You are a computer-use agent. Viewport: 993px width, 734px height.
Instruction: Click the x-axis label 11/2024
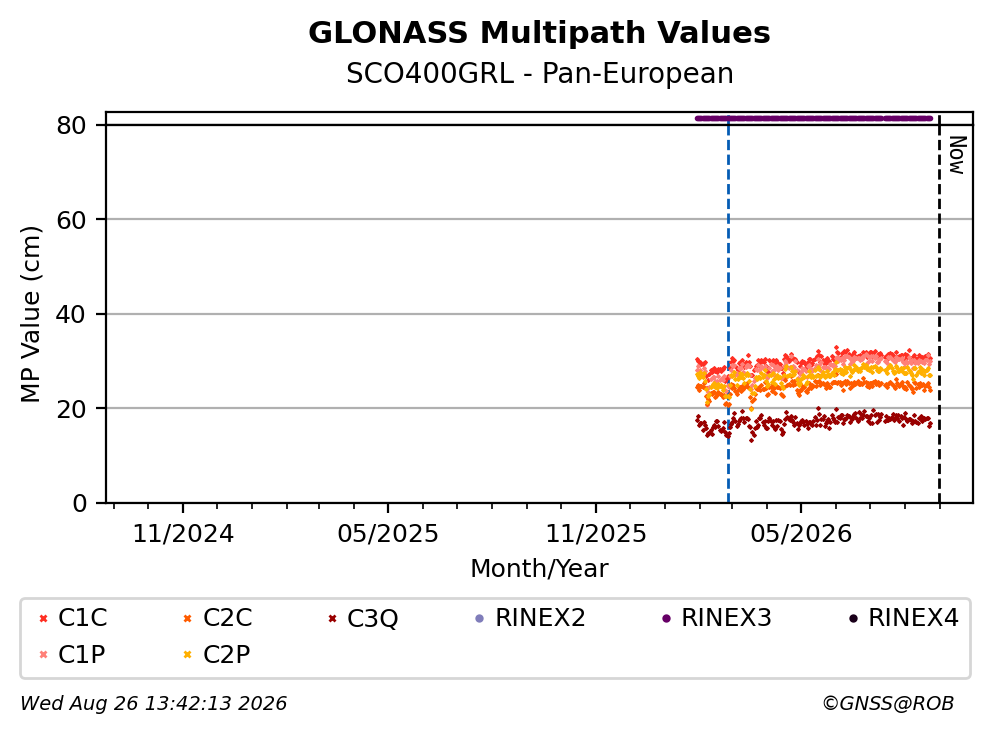183,534
